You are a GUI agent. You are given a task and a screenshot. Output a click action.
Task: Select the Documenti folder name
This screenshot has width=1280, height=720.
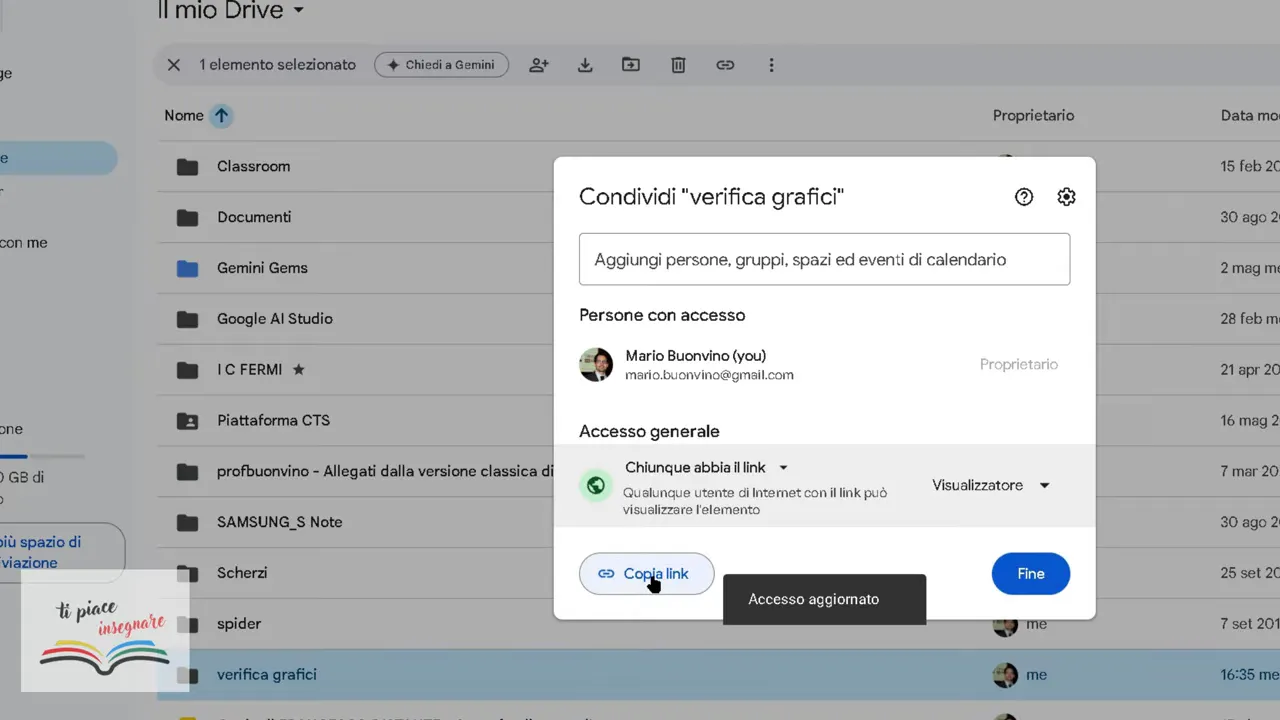pyautogui.click(x=254, y=217)
